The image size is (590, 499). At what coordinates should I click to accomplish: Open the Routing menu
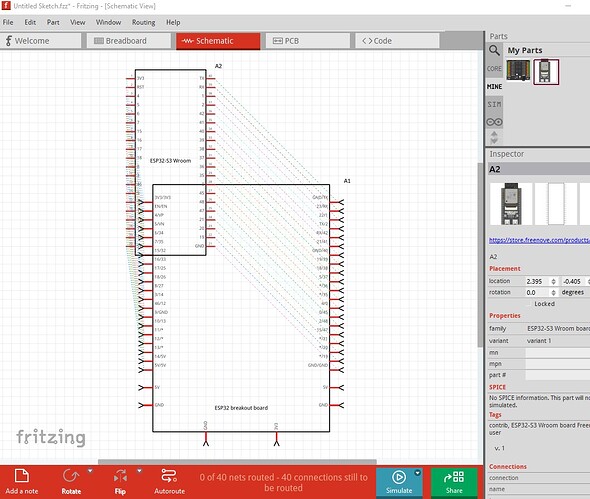[143, 22]
